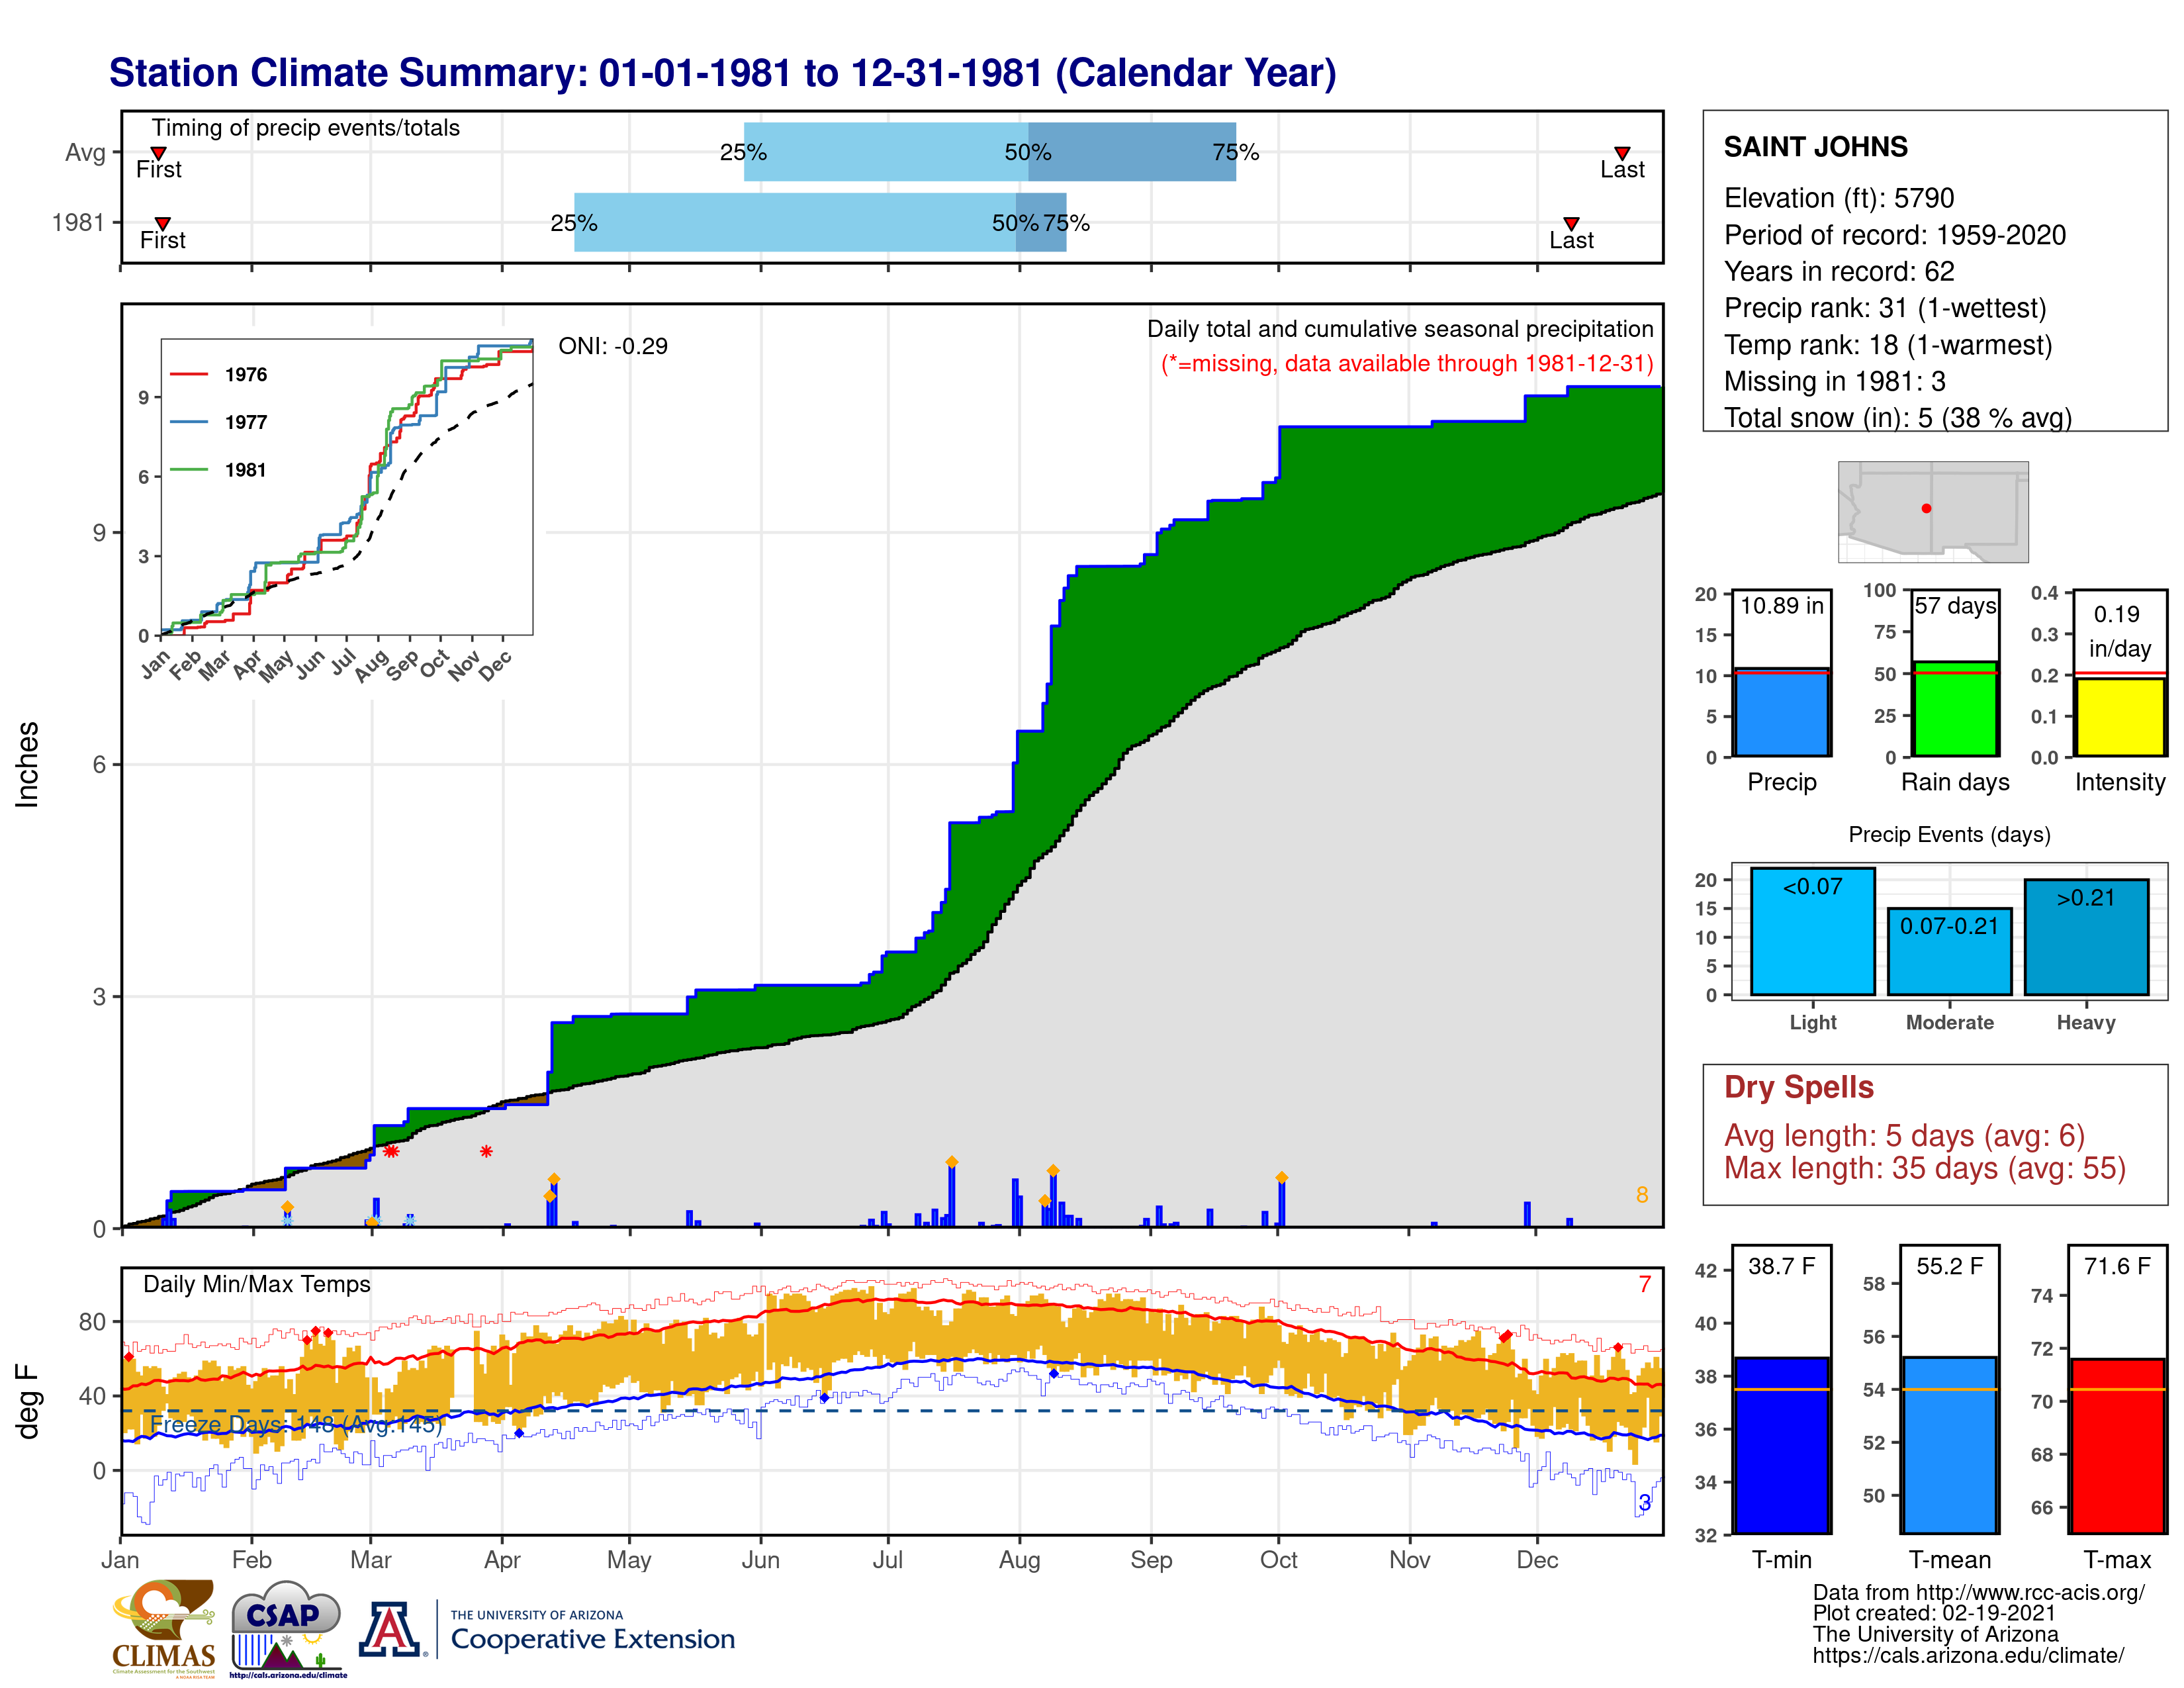Screen dimensions: 2184x1688
Task: Click the orange diamond on October rain spike
Action: pyautogui.click(x=1281, y=1178)
